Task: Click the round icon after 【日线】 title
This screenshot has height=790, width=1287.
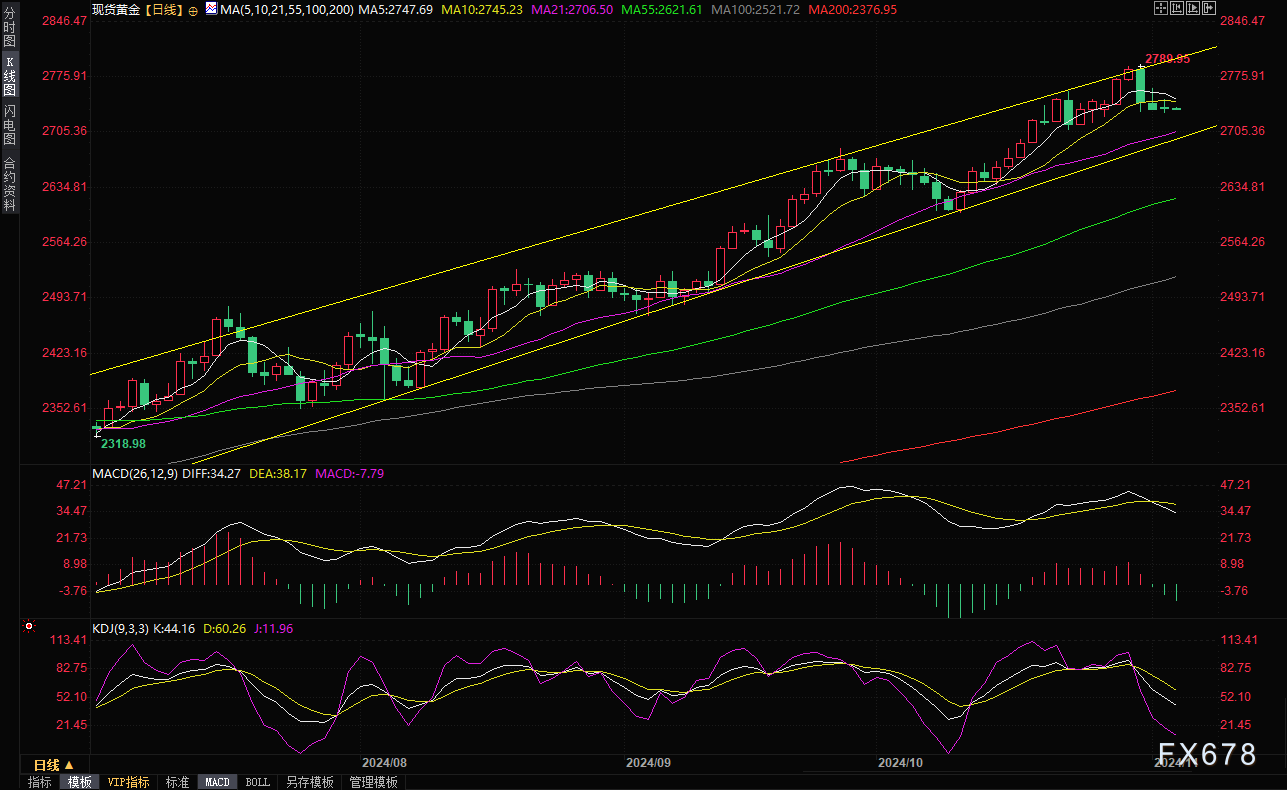Action: [193, 9]
